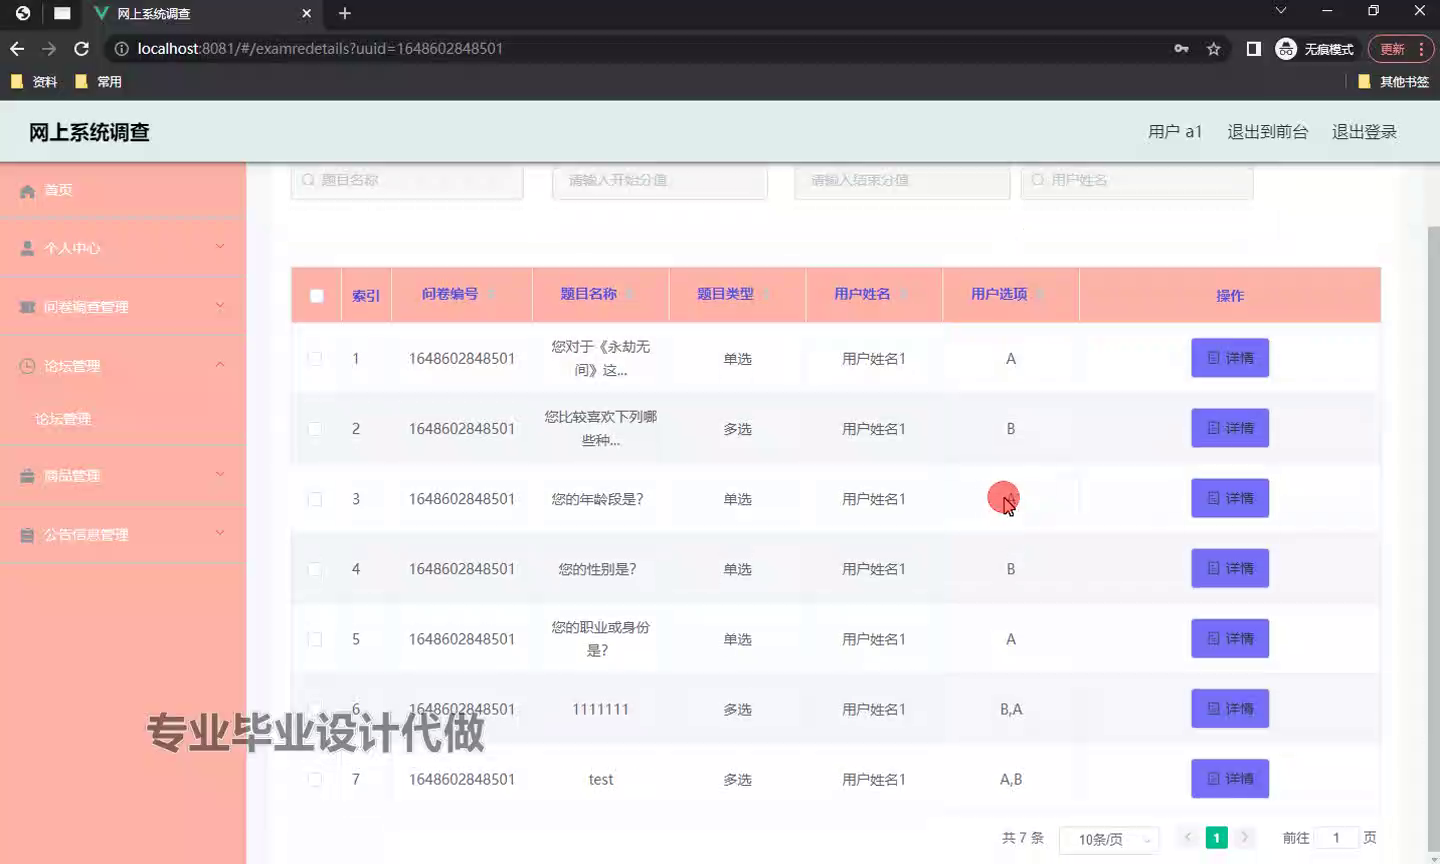Open 其他书签 bookmarks folder

click(1394, 81)
